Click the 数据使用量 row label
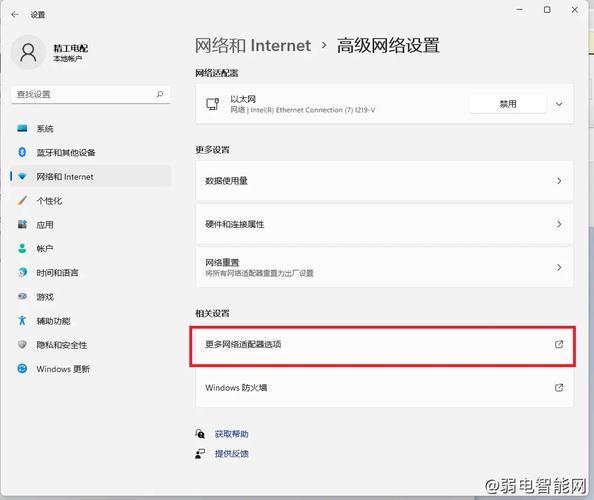Image resolution: width=594 pixels, height=500 pixels. [x=226, y=181]
